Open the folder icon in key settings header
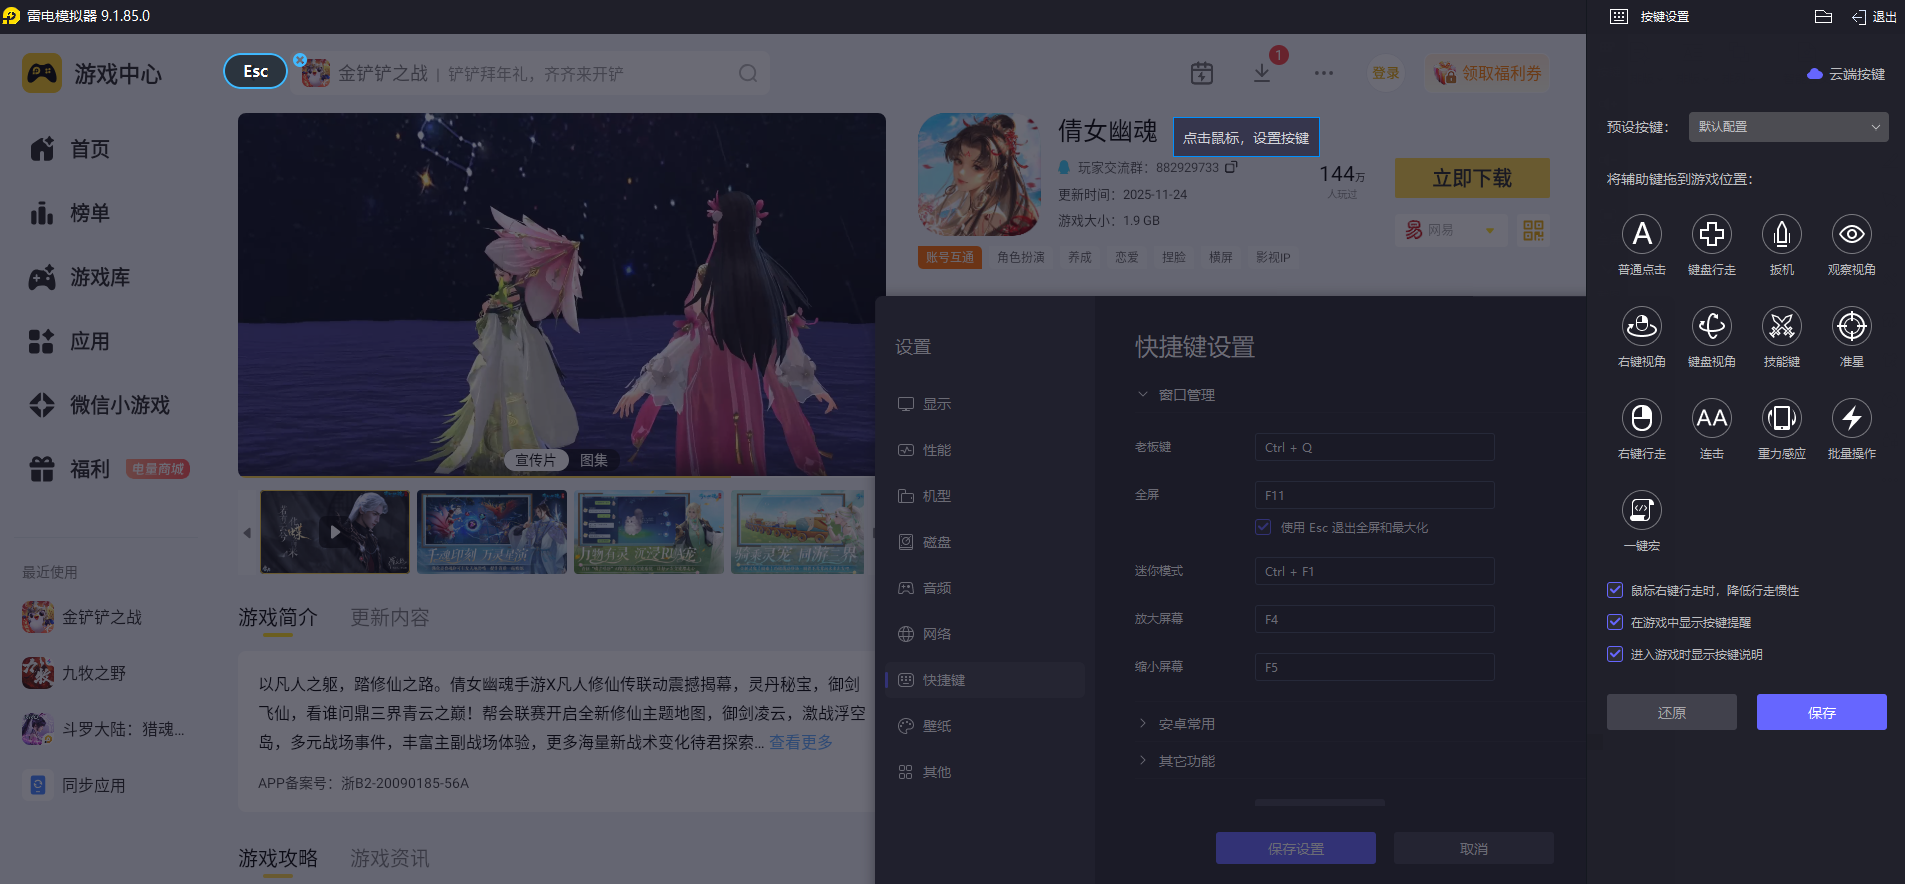Image resolution: width=1905 pixels, height=884 pixels. (x=1823, y=17)
